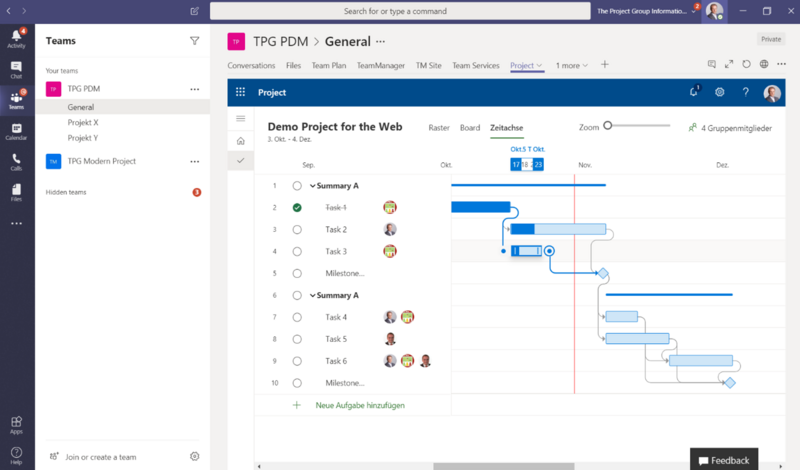Open the Help icon in the sidebar
Image resolution: width=800 pixels, height=470 pixels.
[16, 455]
